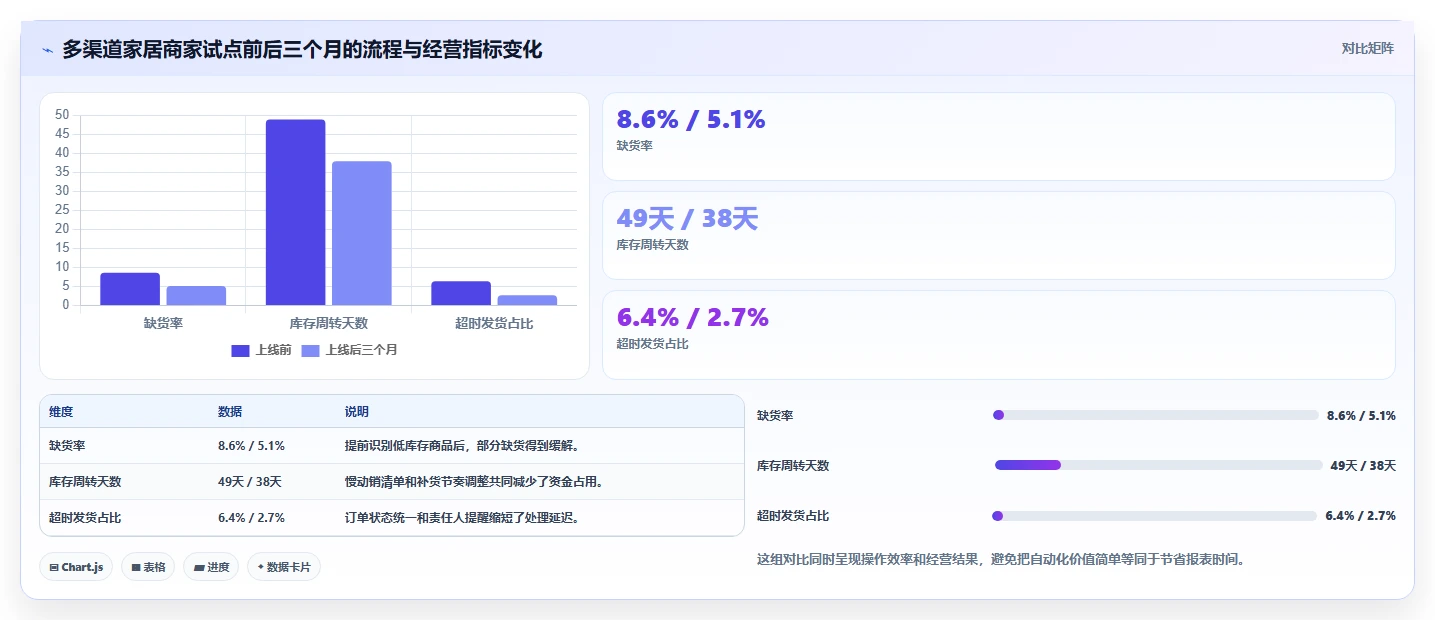The image size is (1435, 620).
Task: Click the lightning icon beside the title
Action: 47,50
